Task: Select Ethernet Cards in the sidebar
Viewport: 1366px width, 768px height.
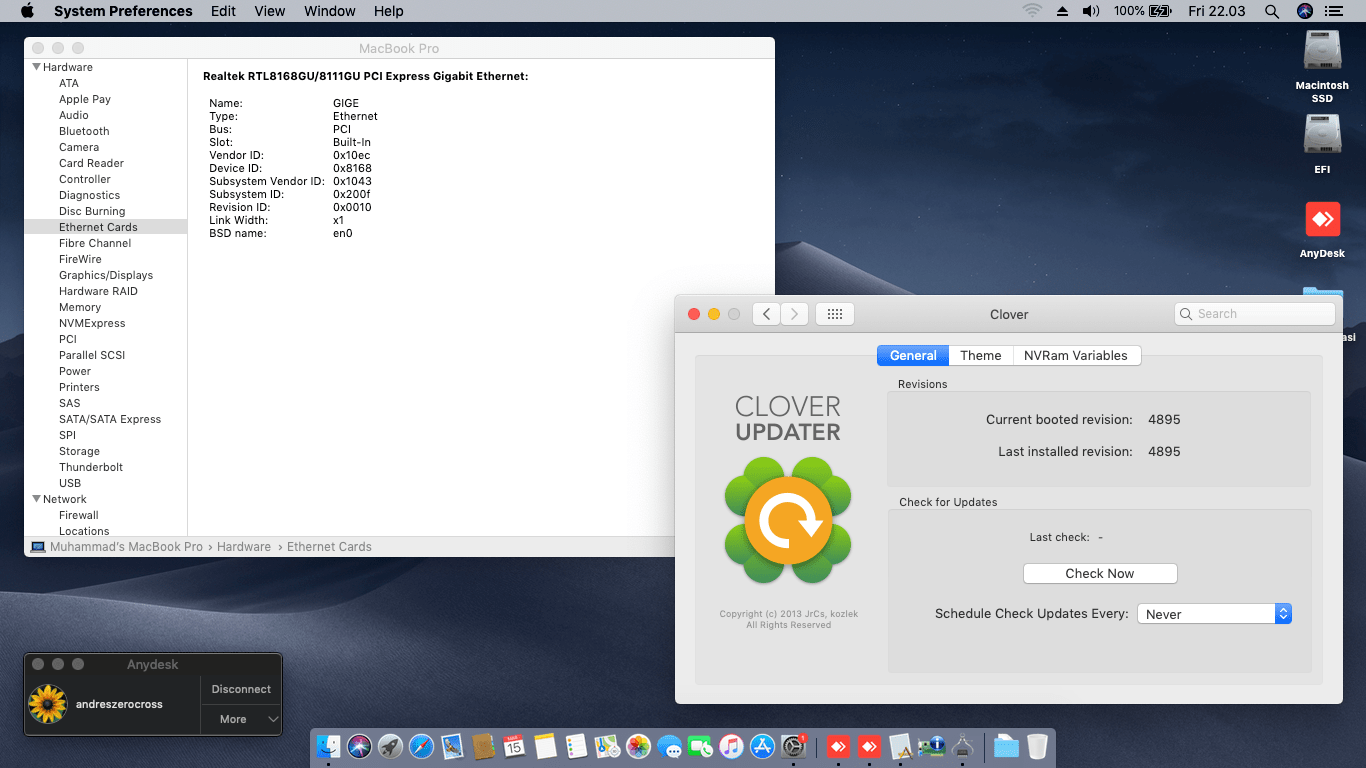Action: point(105,227)
